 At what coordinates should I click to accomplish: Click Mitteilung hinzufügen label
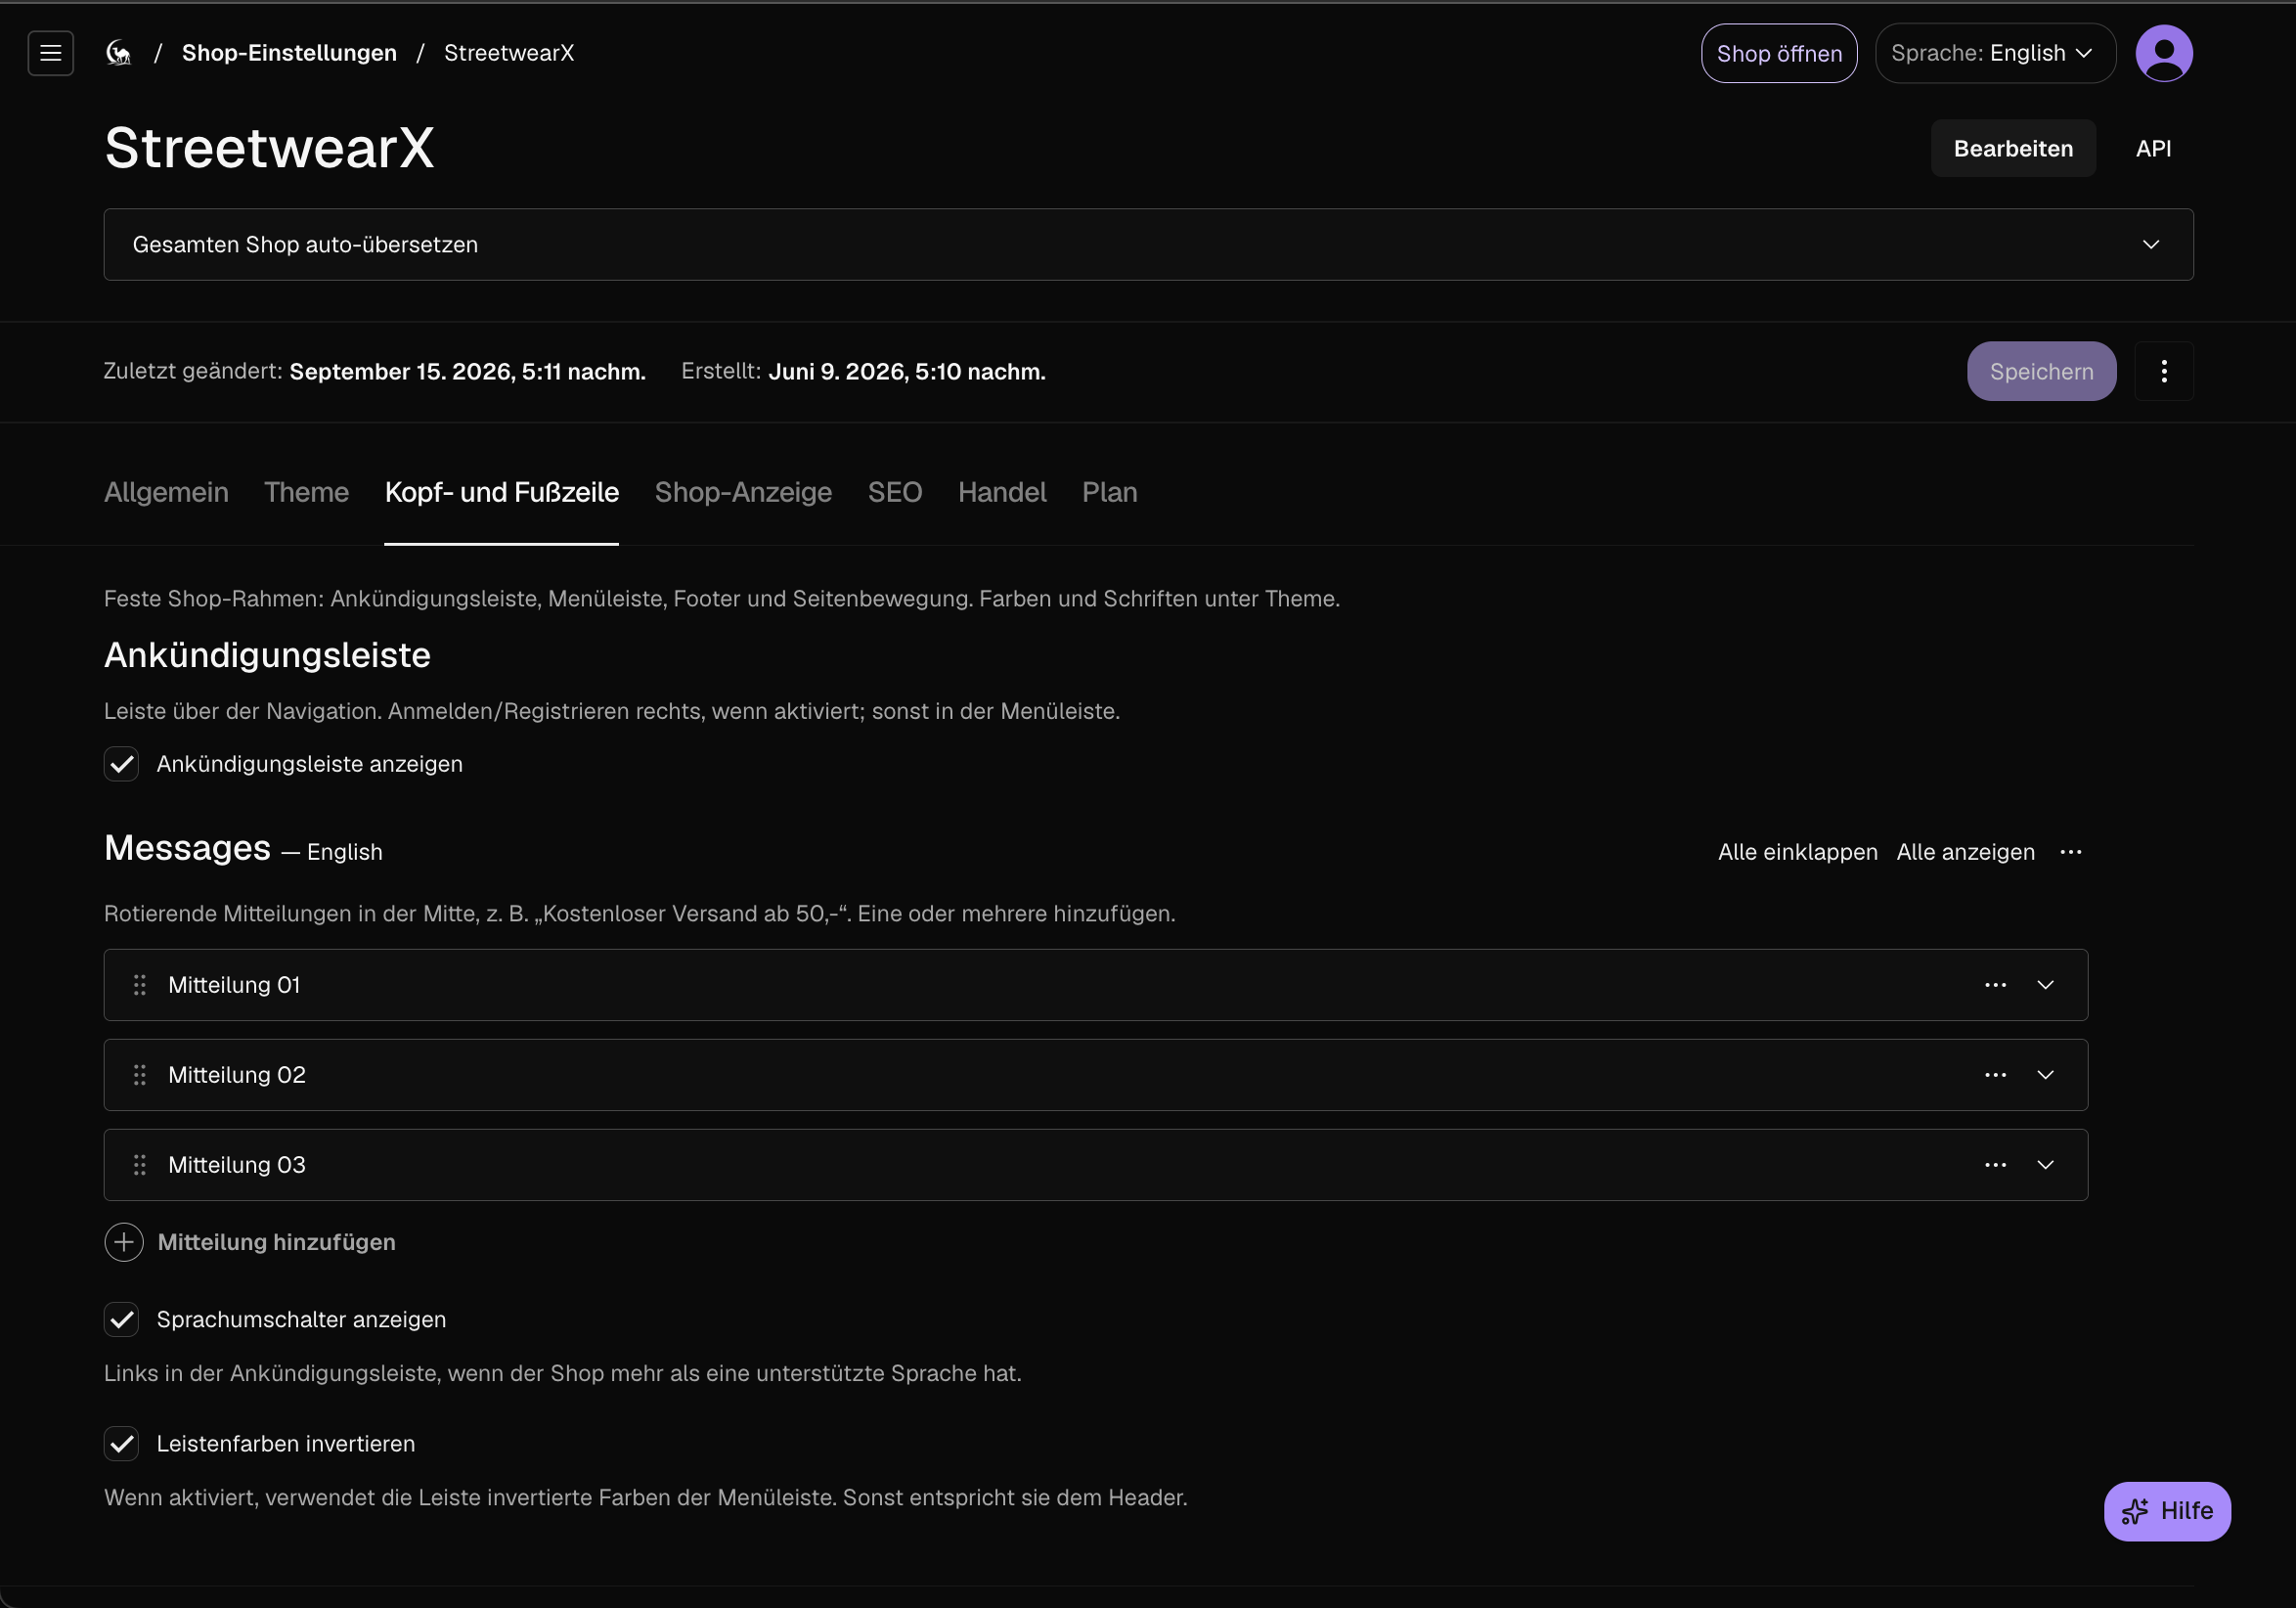pyautogui.click(x=276, y=1242)
